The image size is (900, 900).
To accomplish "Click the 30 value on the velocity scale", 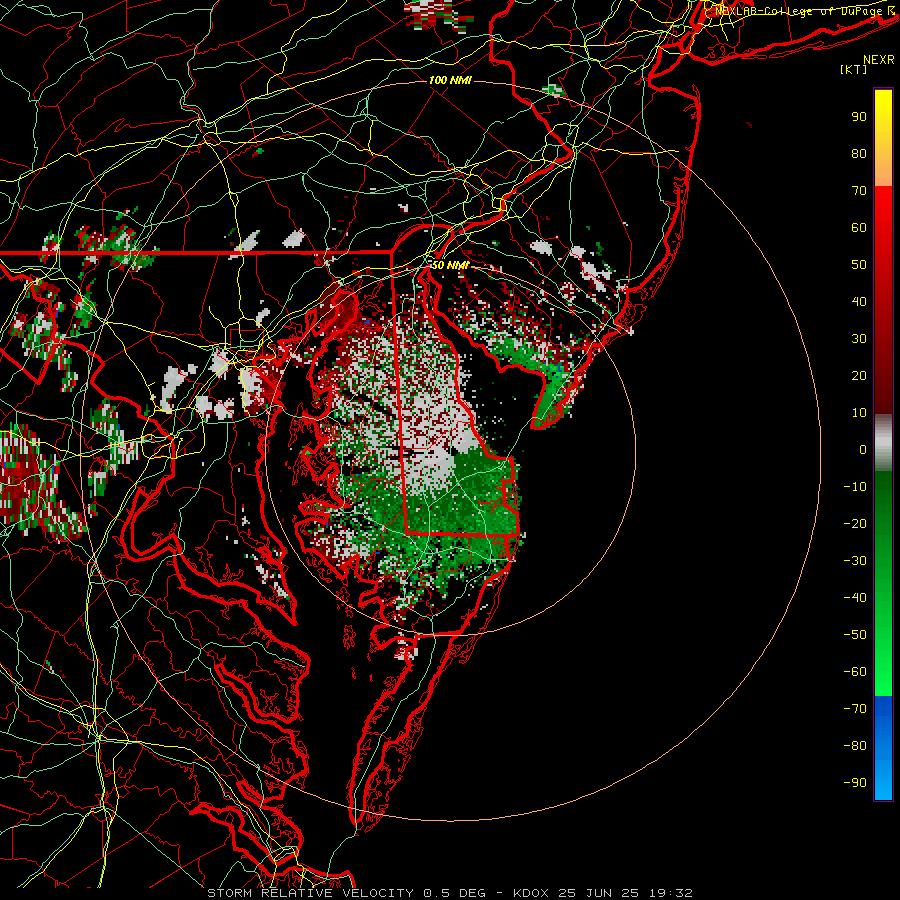I will [859, 339].
